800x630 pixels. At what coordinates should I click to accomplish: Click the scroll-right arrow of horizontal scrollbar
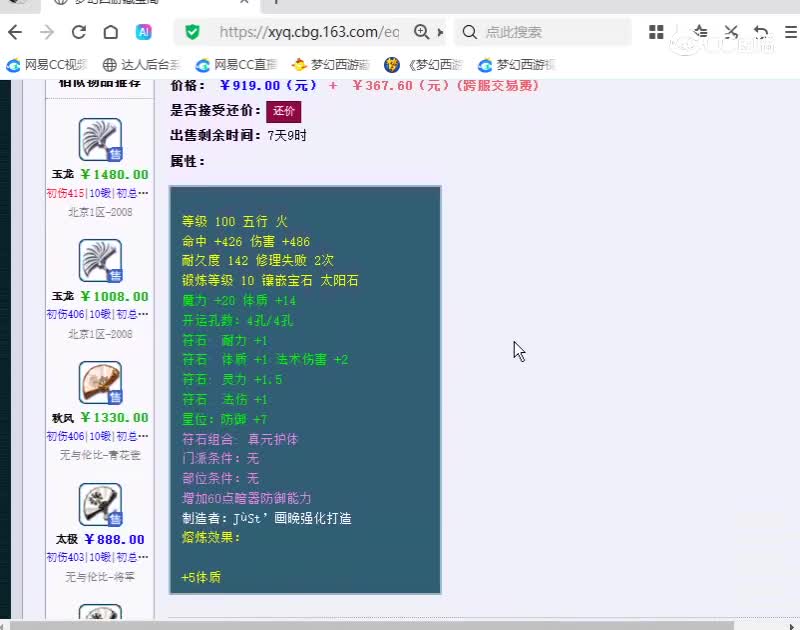point(792,625)
